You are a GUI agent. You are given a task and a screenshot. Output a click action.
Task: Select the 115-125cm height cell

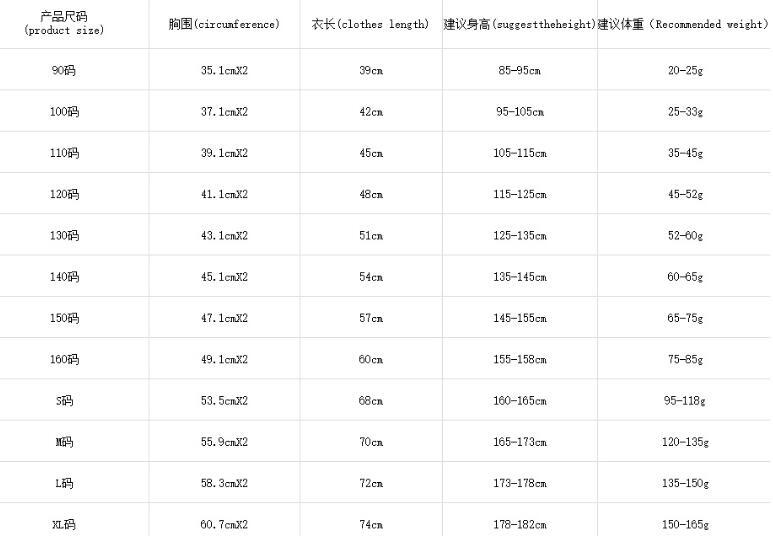(x=519, y=194)
